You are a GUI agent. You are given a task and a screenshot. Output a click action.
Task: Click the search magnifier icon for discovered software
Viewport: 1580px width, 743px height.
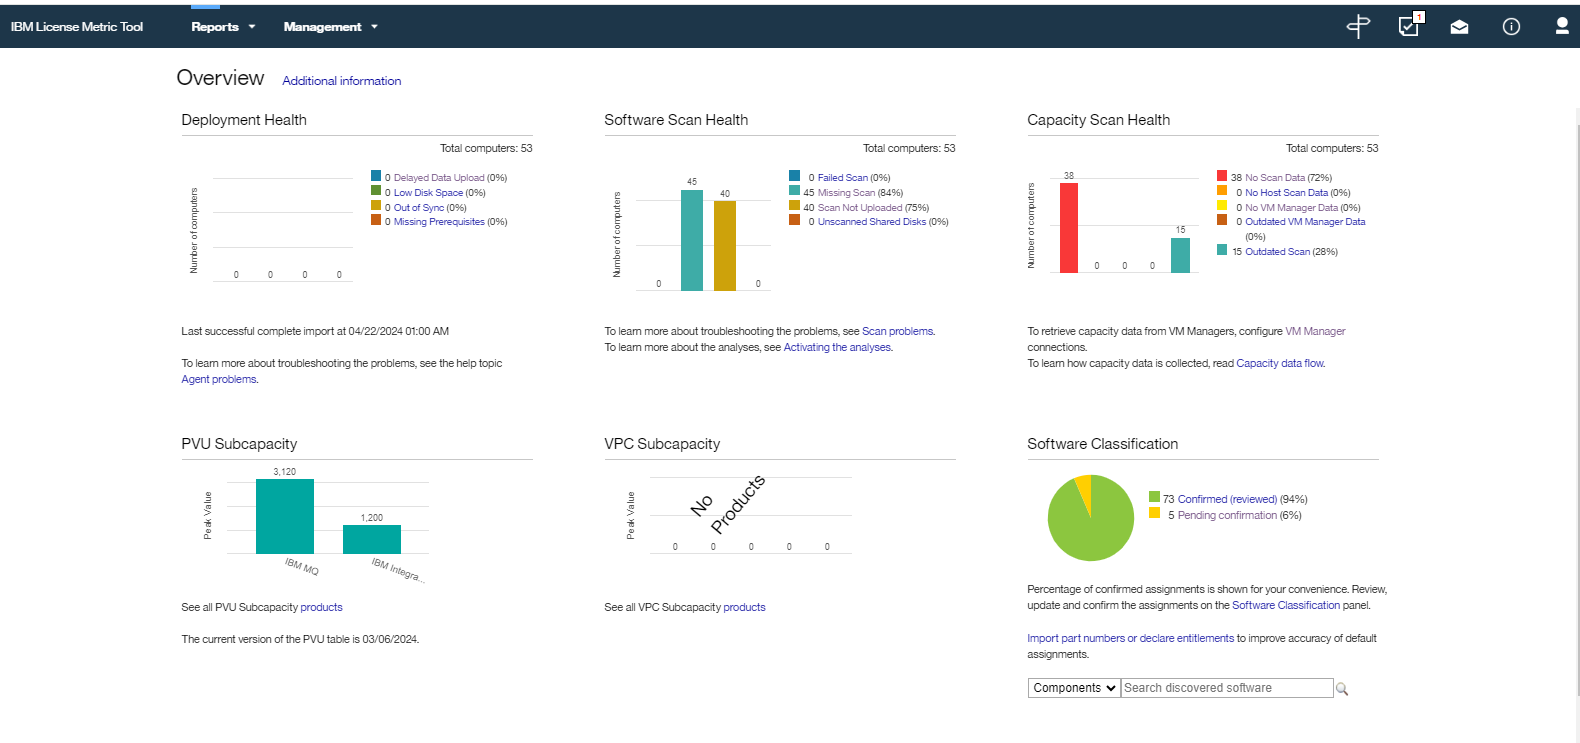[1342, 689]
